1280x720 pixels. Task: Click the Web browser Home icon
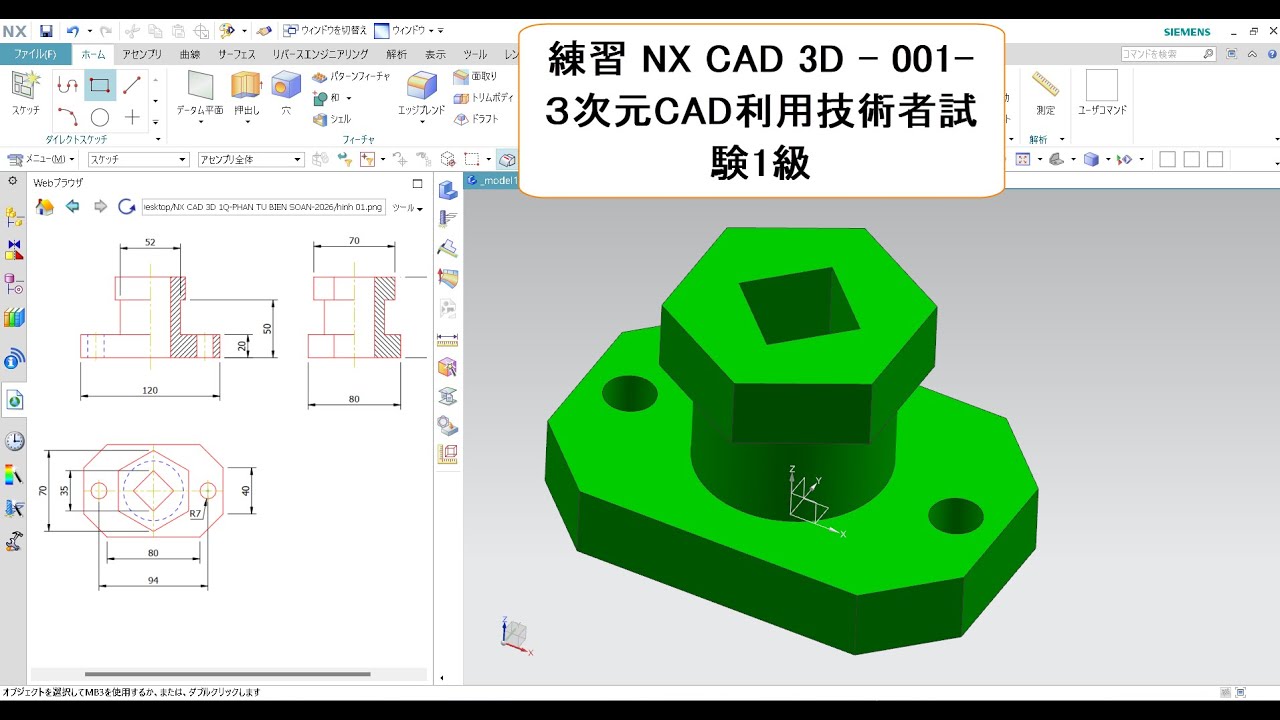44,206
